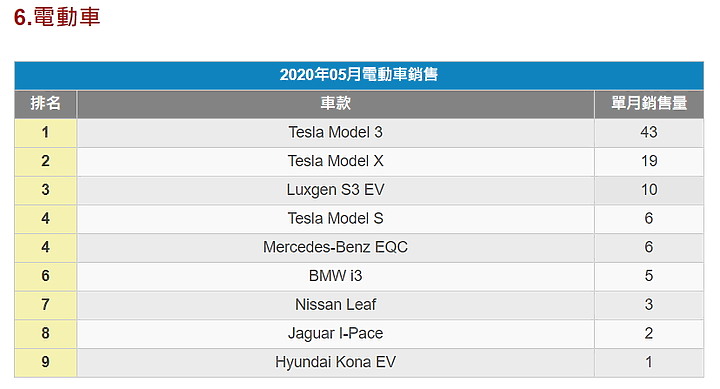The height and width of the screenshot is (389, 720).
Task: Click rank number 1 cell
Action: tap(45, 133)
